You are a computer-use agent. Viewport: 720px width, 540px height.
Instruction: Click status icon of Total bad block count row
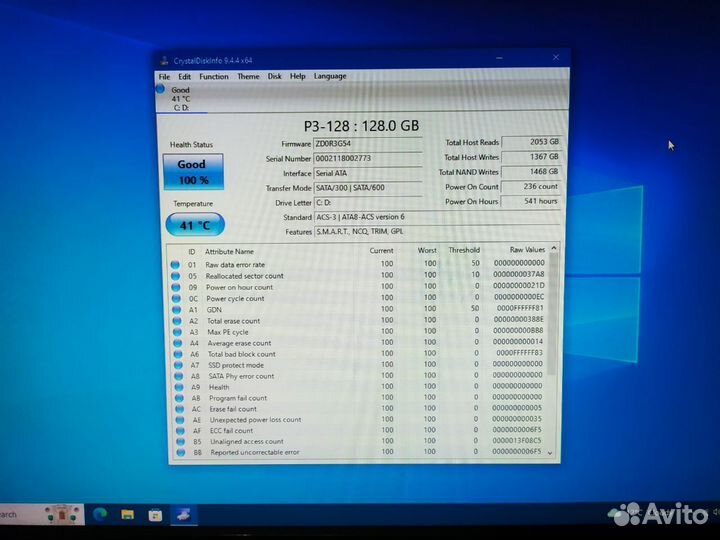[178, 354]
